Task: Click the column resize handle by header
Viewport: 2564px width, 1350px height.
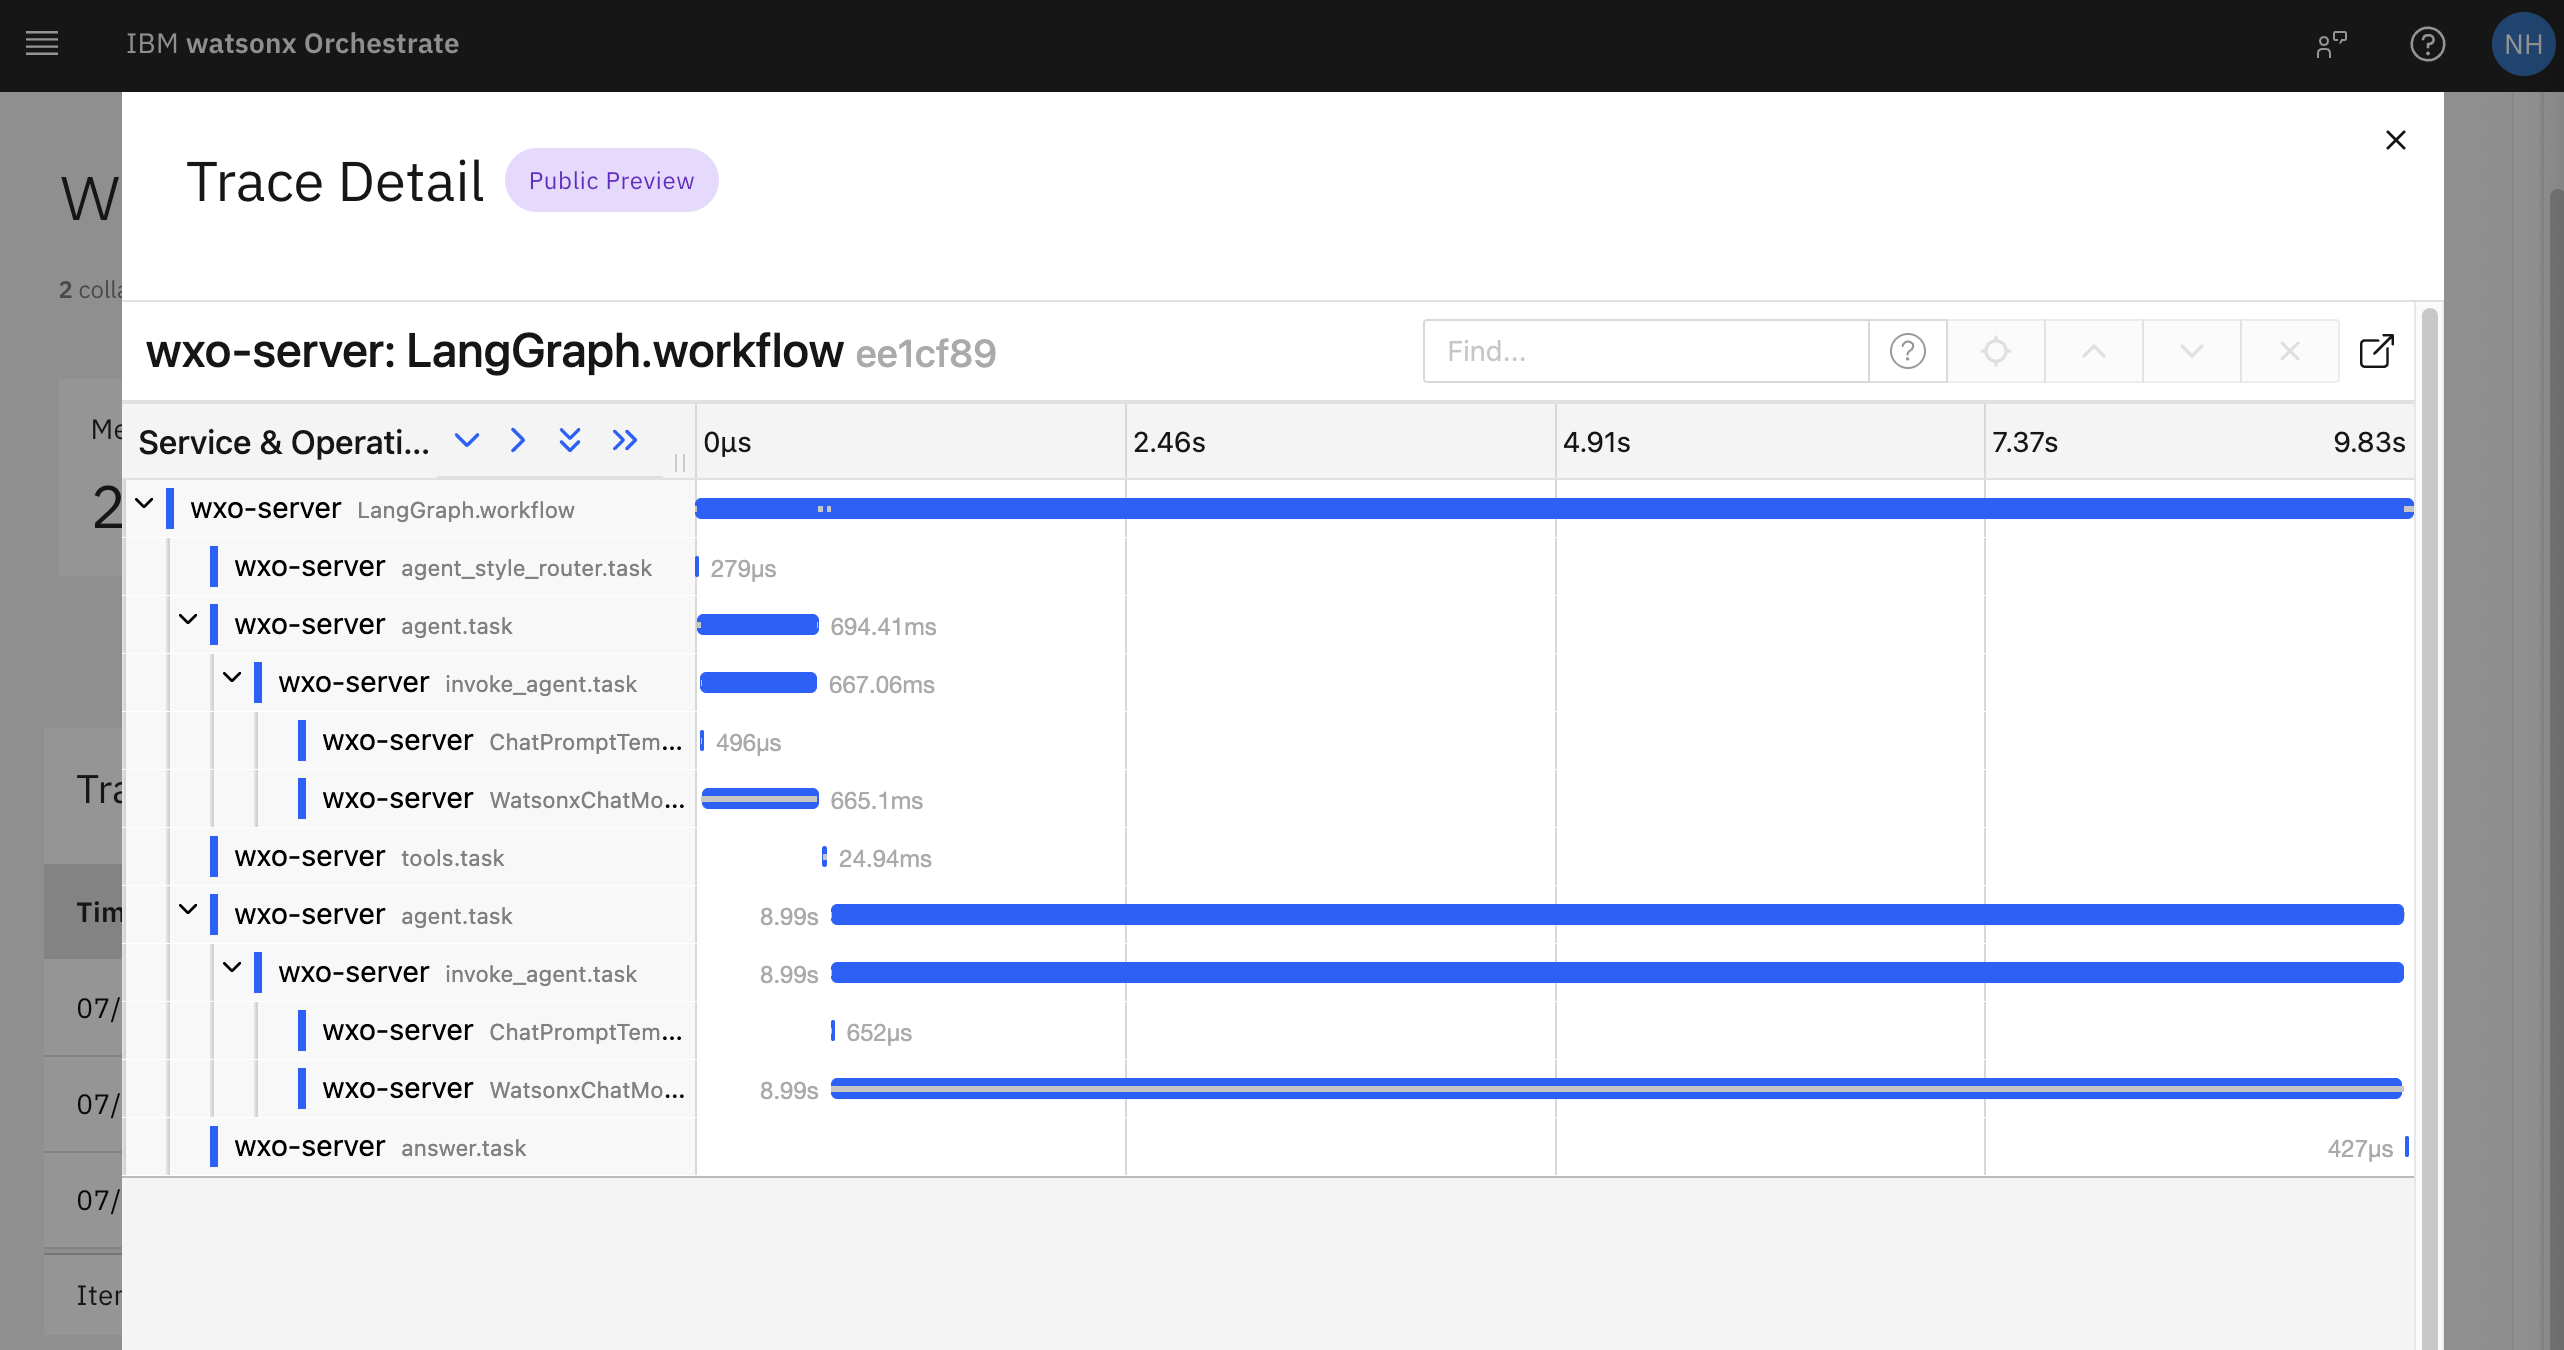Action: point(680,462)
